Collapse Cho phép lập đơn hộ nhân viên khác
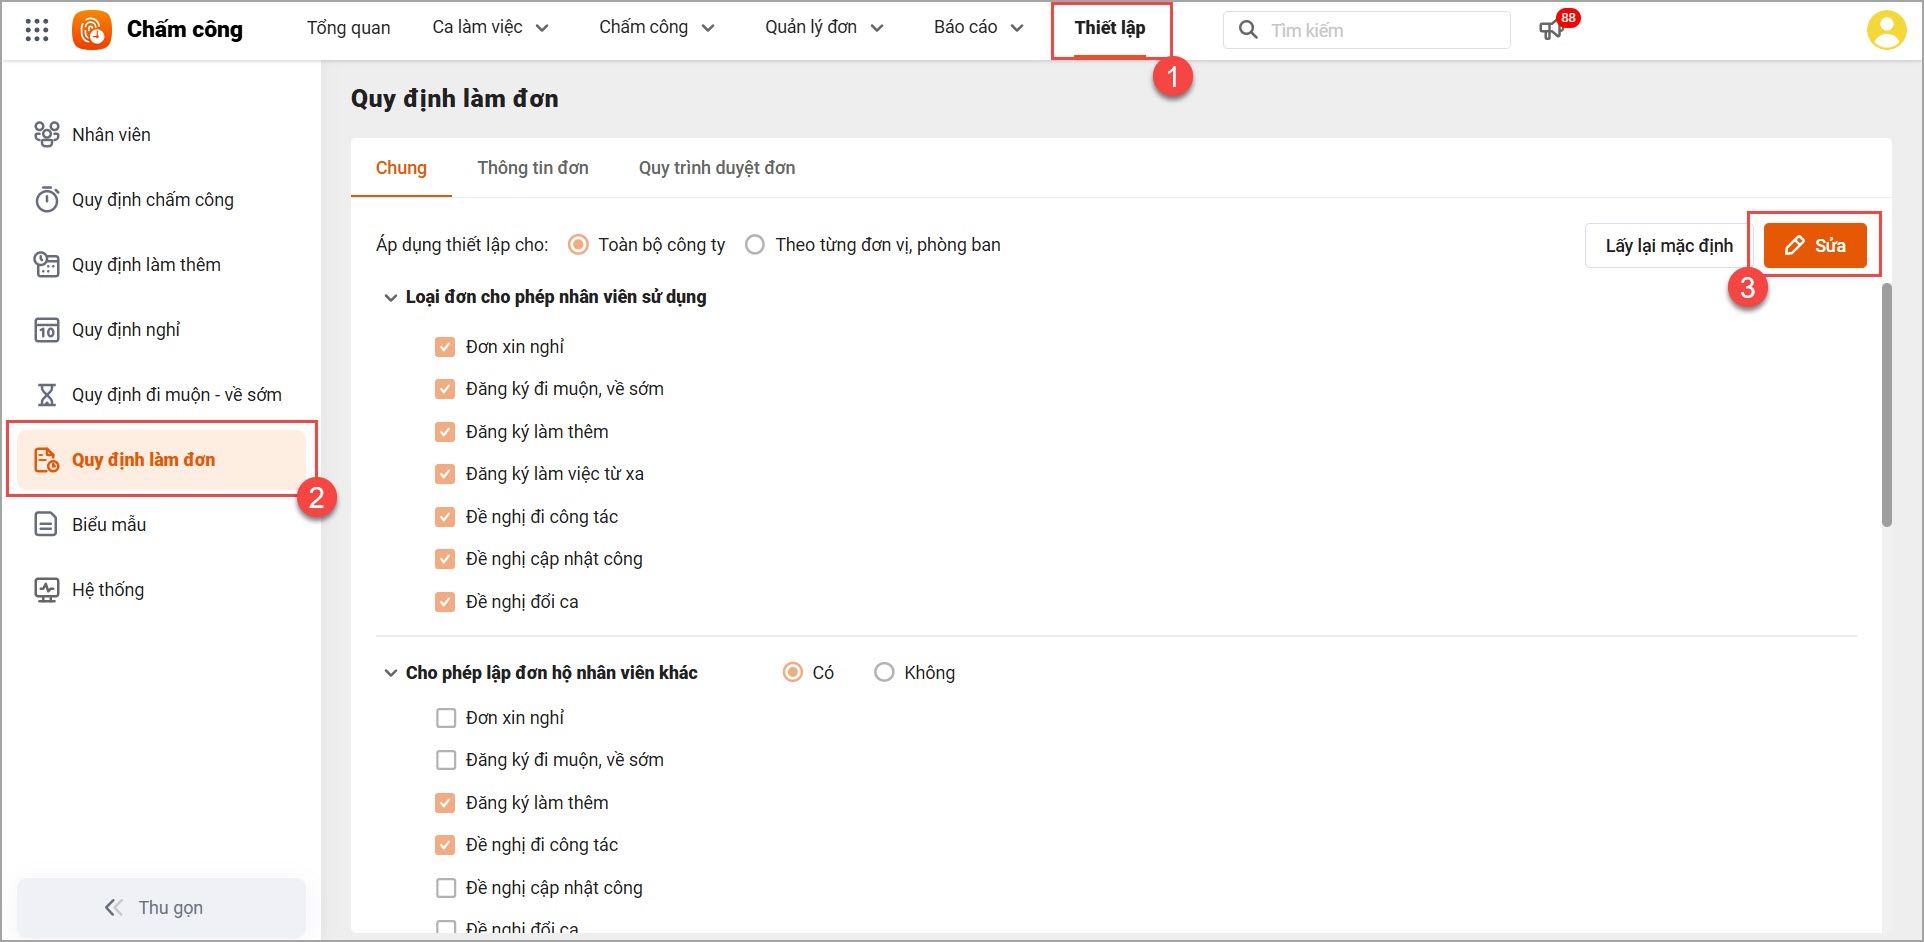The height and width of the screenshot is (942, 1924). point(390,673)
